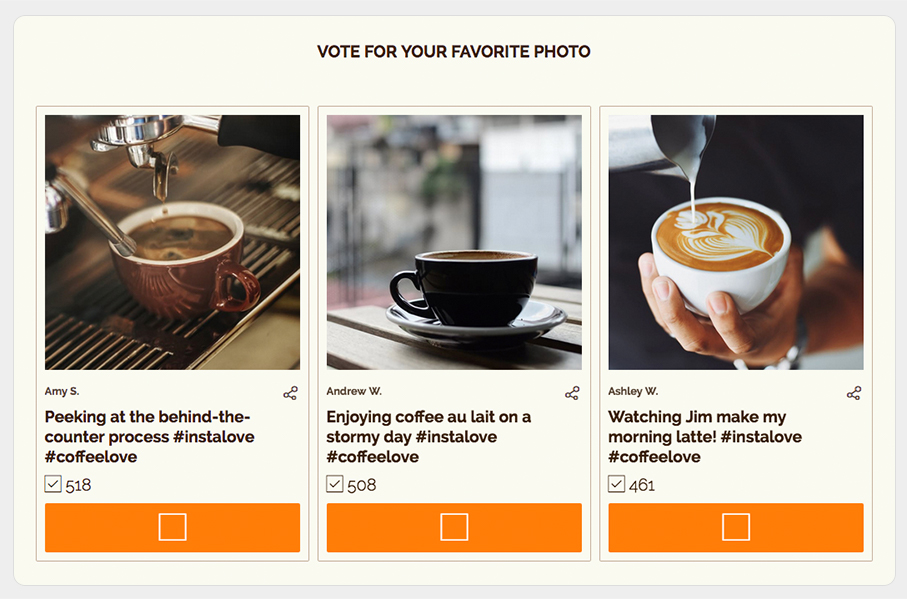
Task: Toggle the checkbox next to the 461 vote count
Action: click(617, 484)
